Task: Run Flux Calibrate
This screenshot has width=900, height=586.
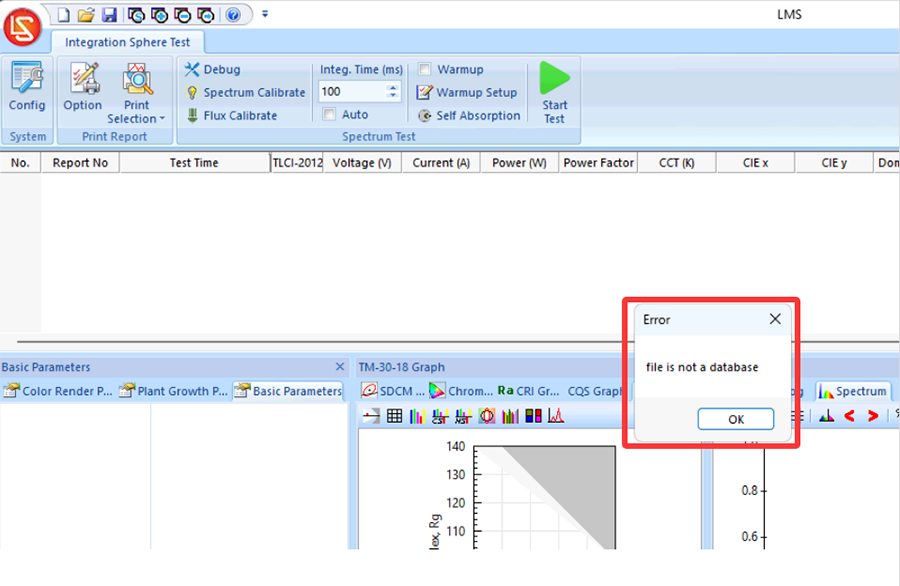Action: coord(231,116)
